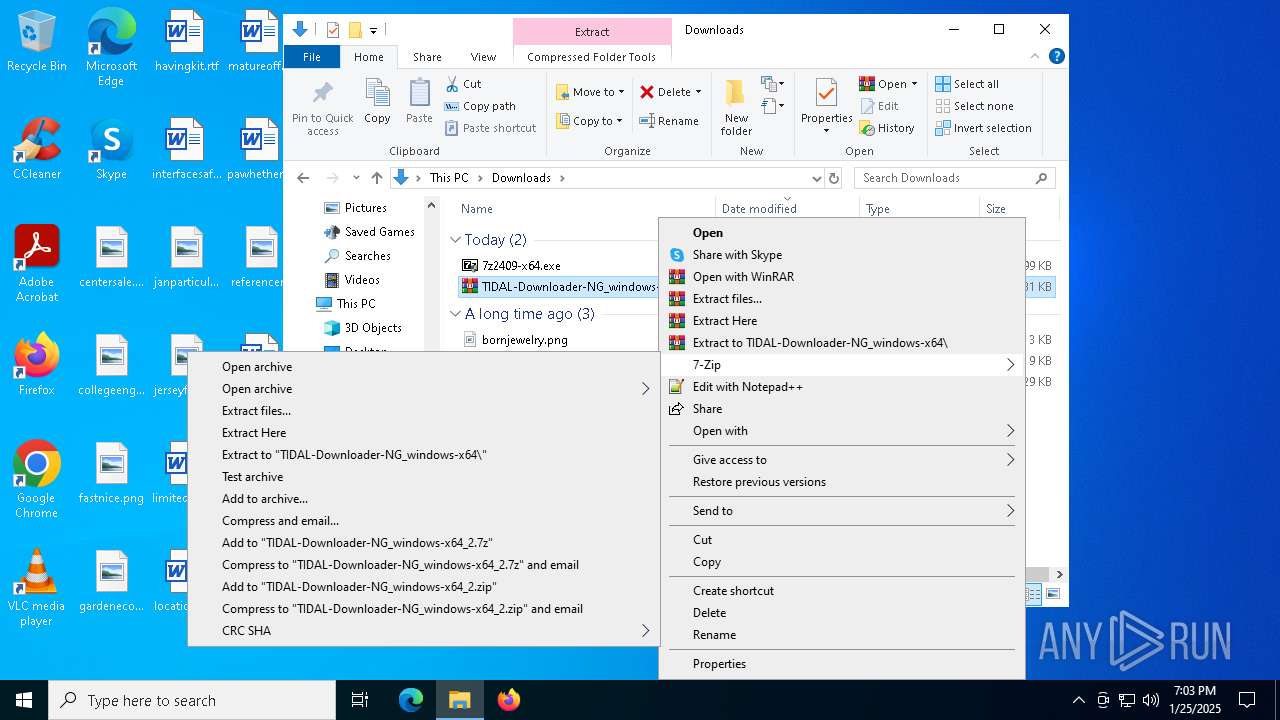The width and height of the screenshot is (1280, 720).
Task: Click Create shortcut in context menu
Action: [x=733, y=591]
